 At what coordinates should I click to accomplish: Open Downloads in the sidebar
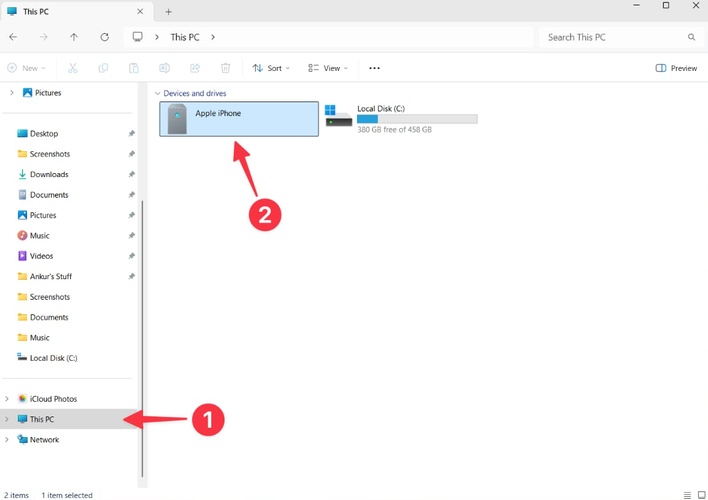42,174
